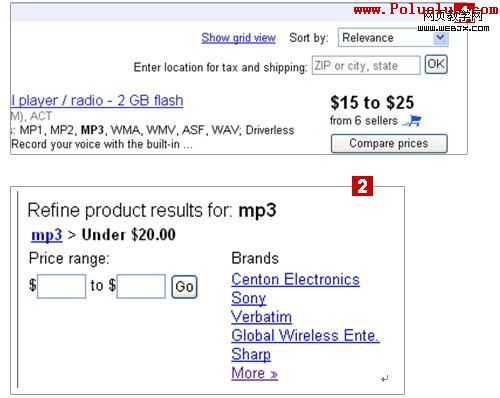The width and height of the screenshot is (500, 398).
Task: Click the $15 to $25 price text
Action: pos(372,103)
